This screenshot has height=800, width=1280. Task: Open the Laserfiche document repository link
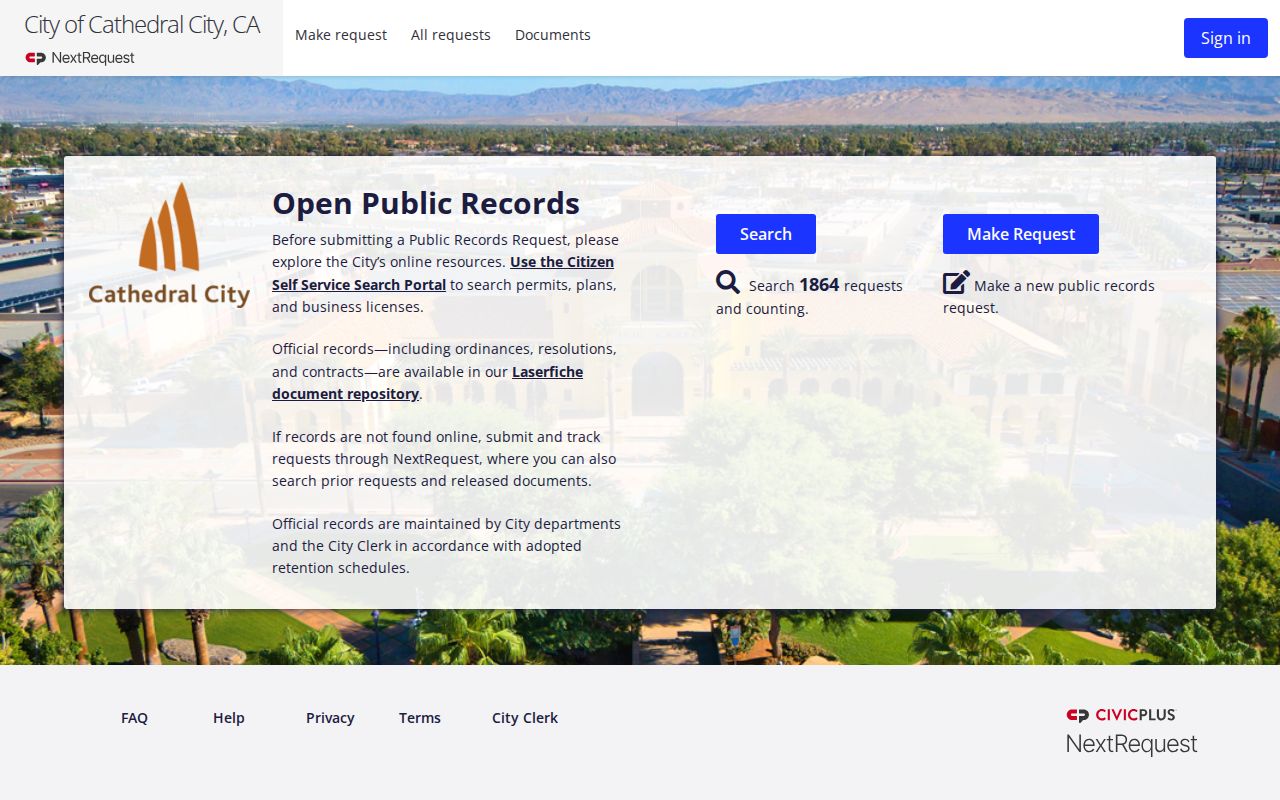[x=427, y=383]
